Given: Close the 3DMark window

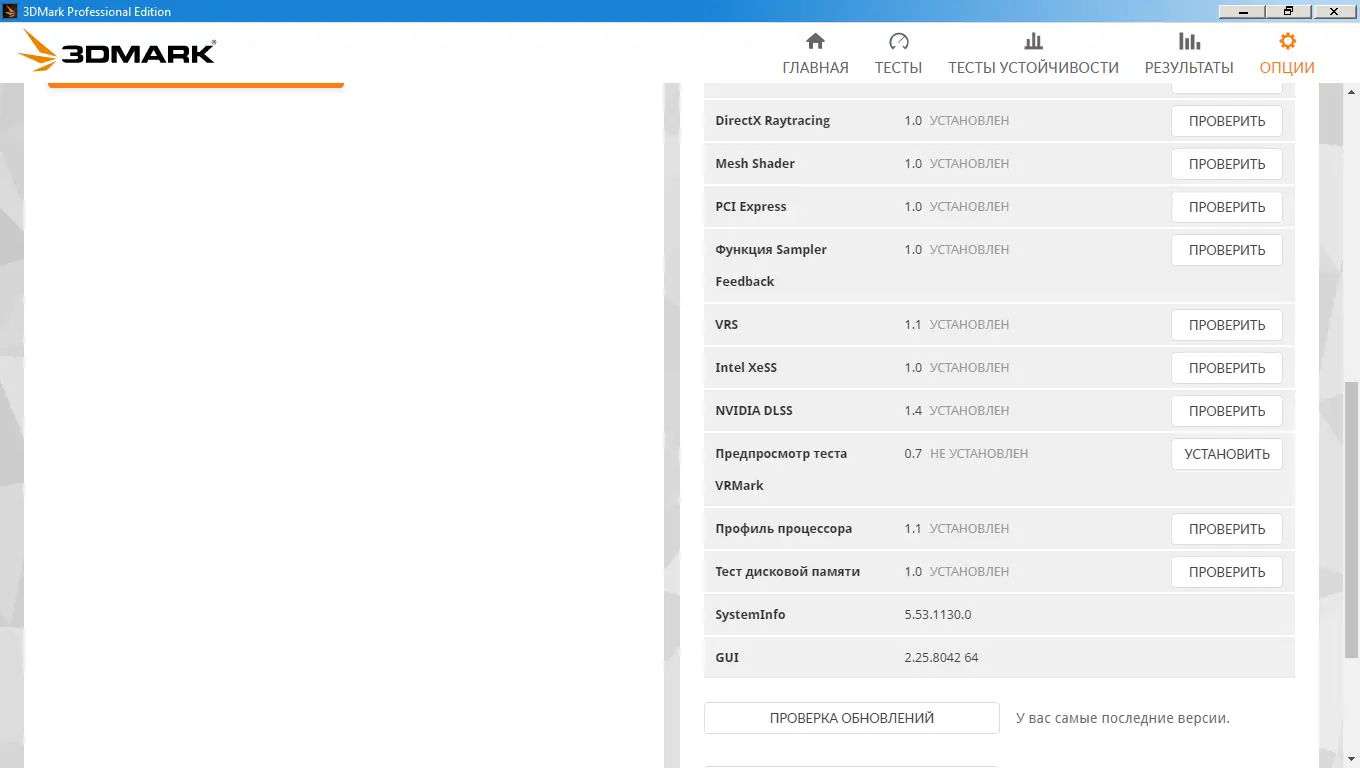Looking at the screenshot, I should (x=1335, y=11).
